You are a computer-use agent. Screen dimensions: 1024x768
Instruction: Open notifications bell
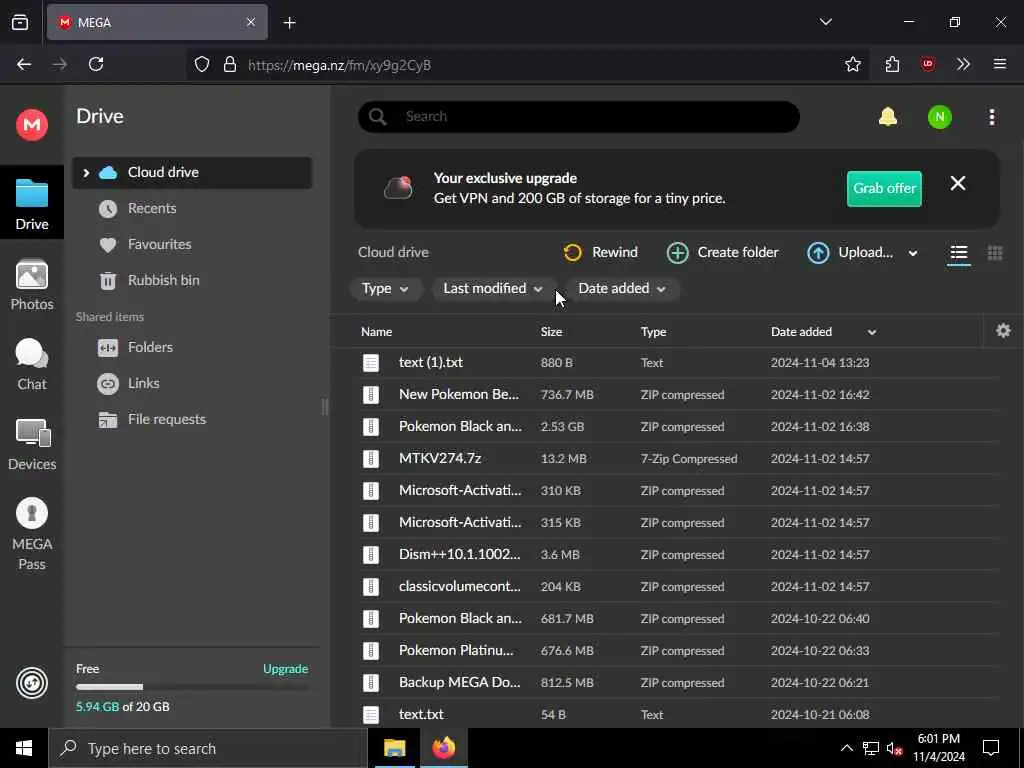tap(888, 117)
